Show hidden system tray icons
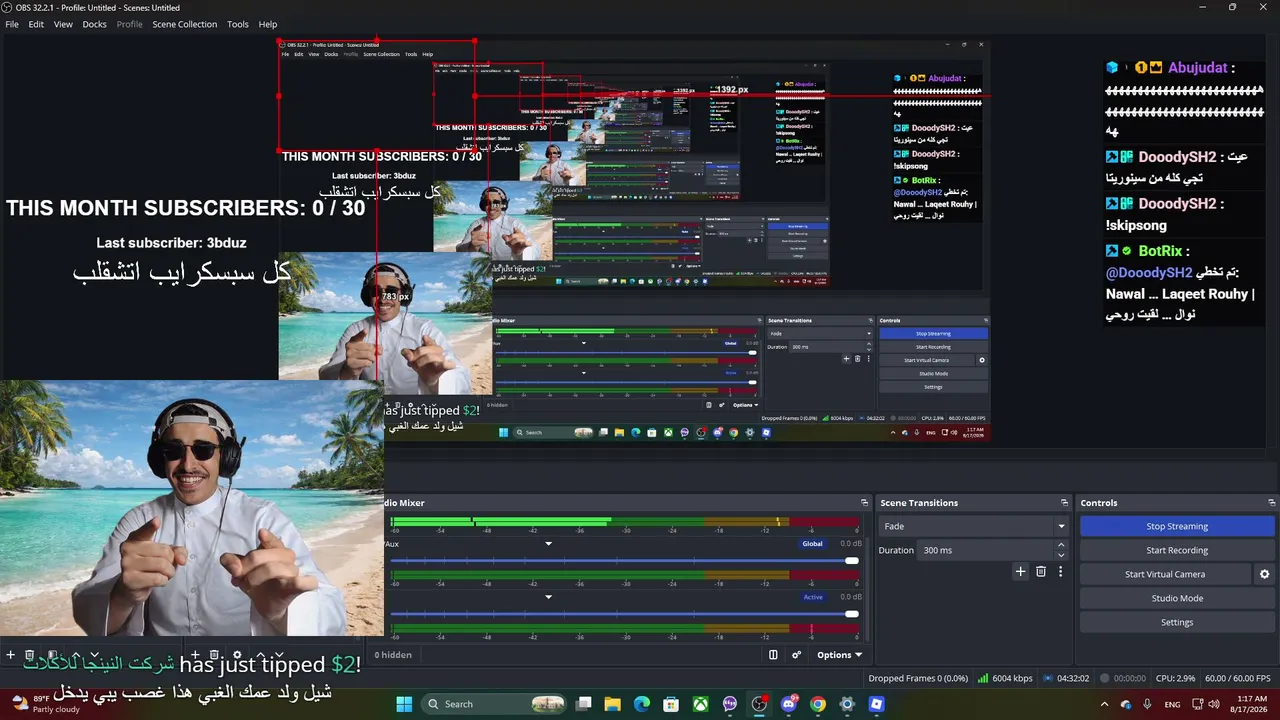The image size is (1280, 720). point(1104,704)
